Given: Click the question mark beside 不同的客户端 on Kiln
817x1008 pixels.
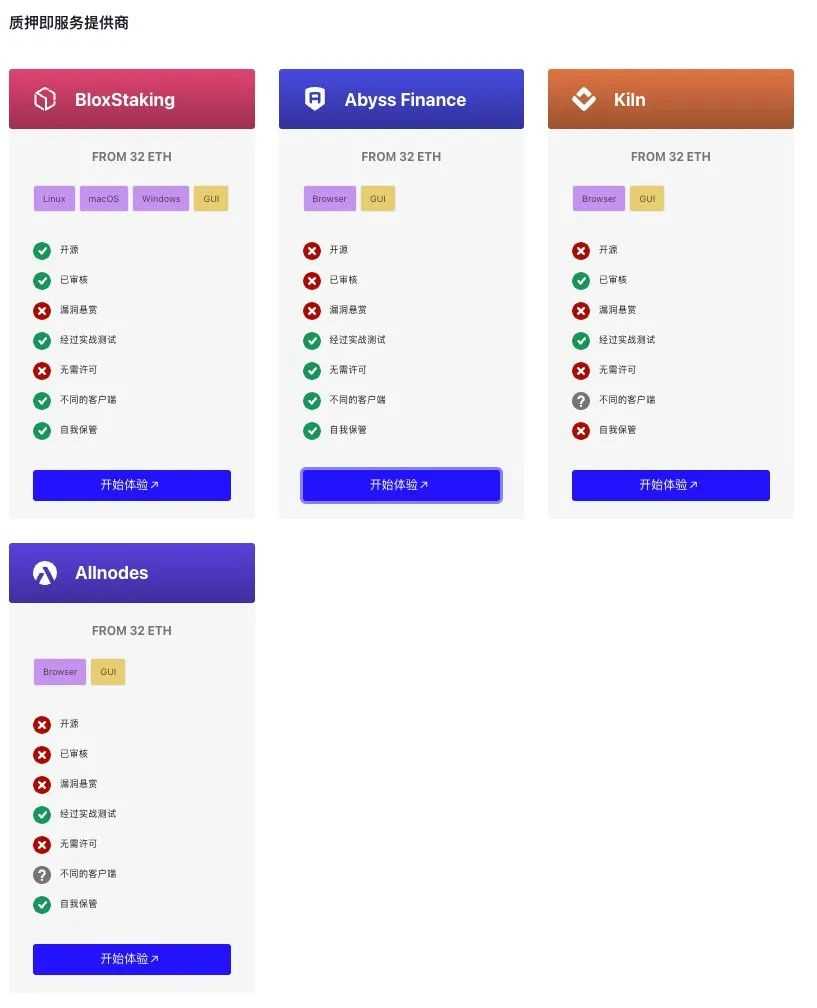Looking at the screenshot, I should [580, 400].
